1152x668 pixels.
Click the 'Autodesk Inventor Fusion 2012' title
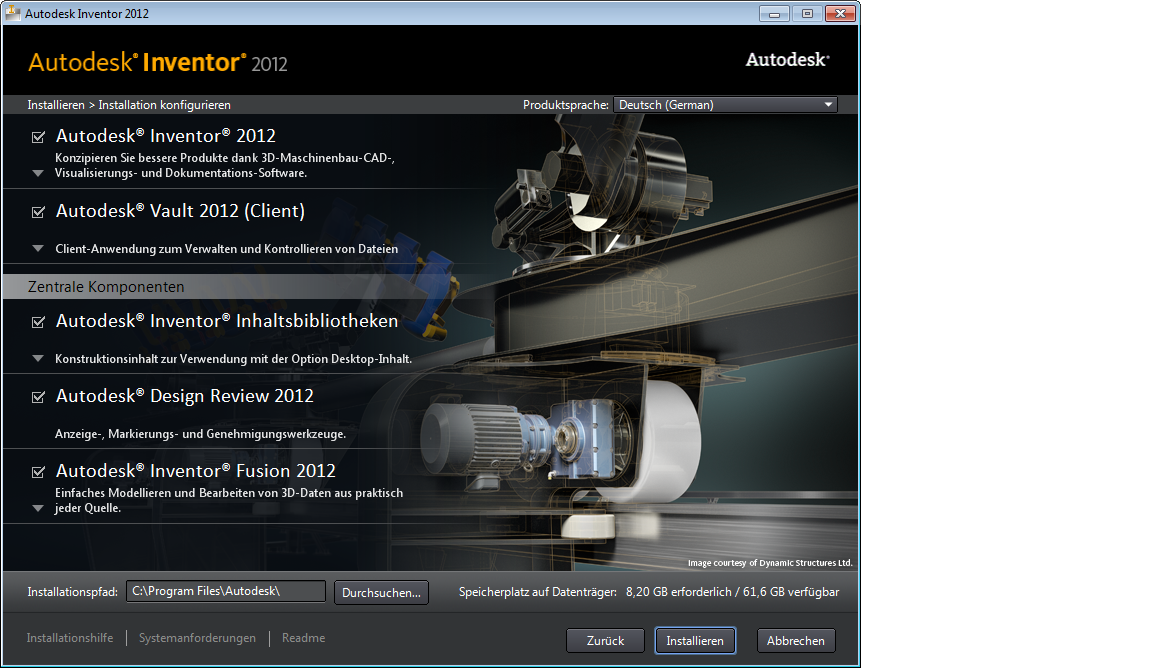[196, 471]
